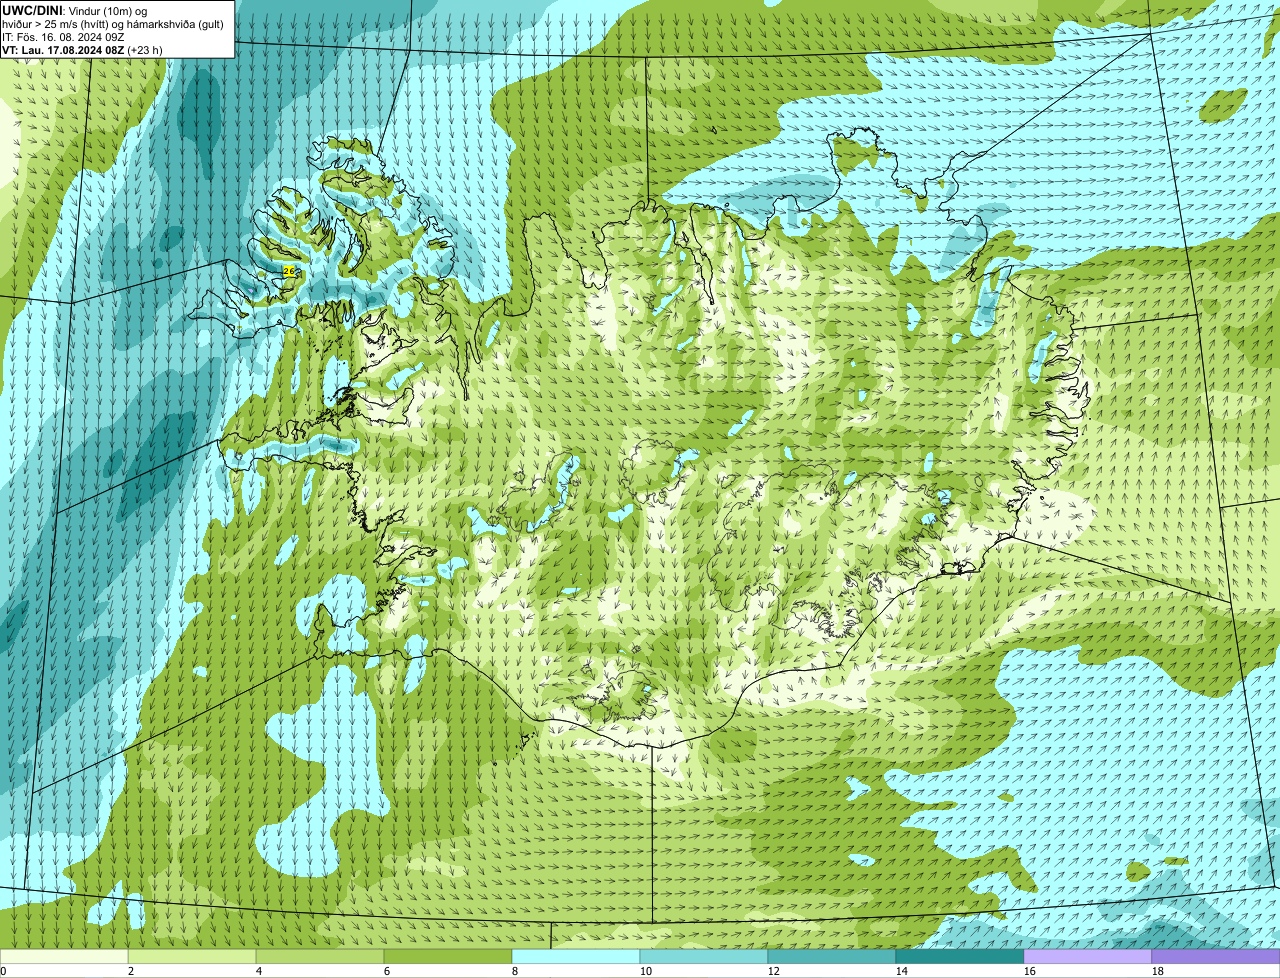Click the '6' colorbar scale label

click(x=387, y=971)
